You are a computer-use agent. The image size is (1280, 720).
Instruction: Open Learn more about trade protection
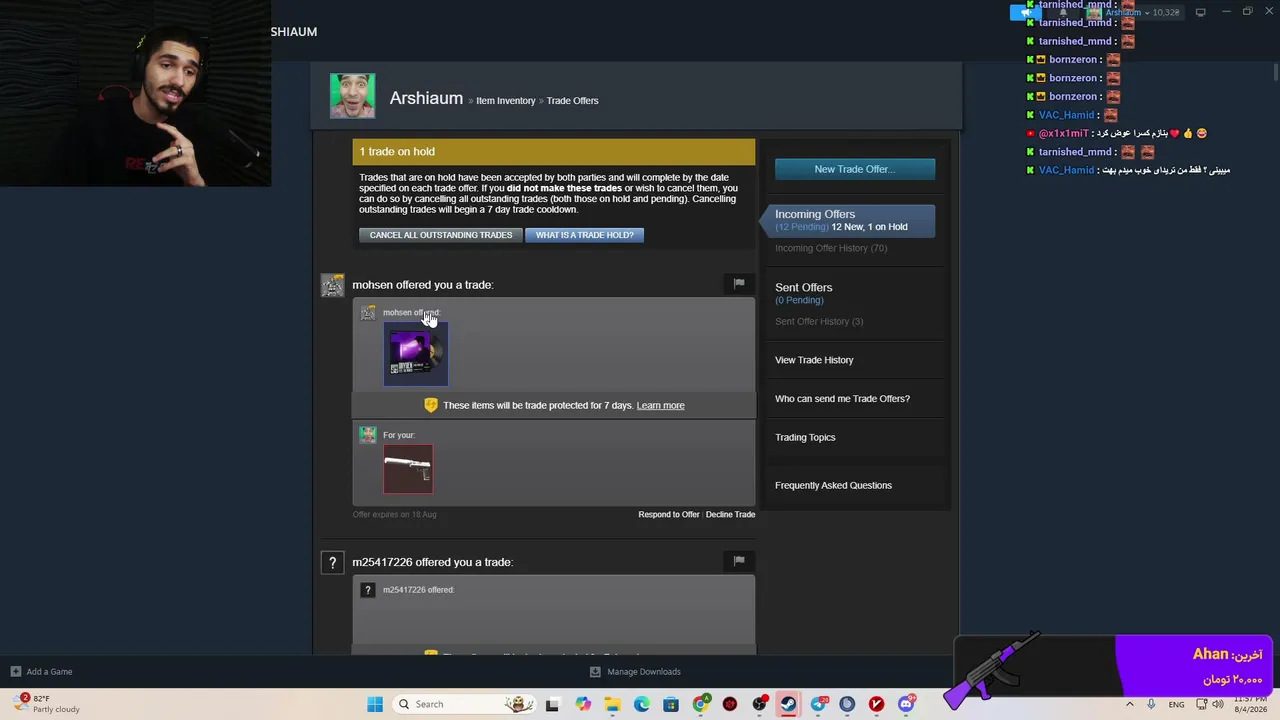pos(660,405)
